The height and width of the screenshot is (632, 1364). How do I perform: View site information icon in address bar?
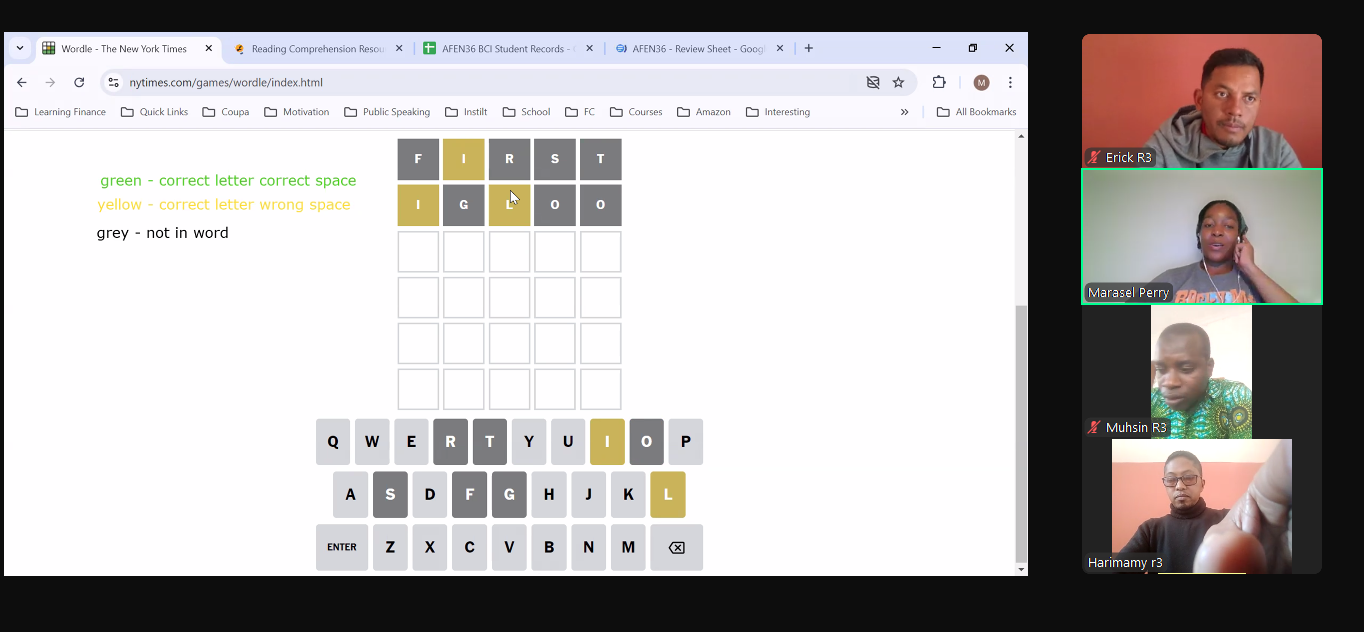coord(114,82)
